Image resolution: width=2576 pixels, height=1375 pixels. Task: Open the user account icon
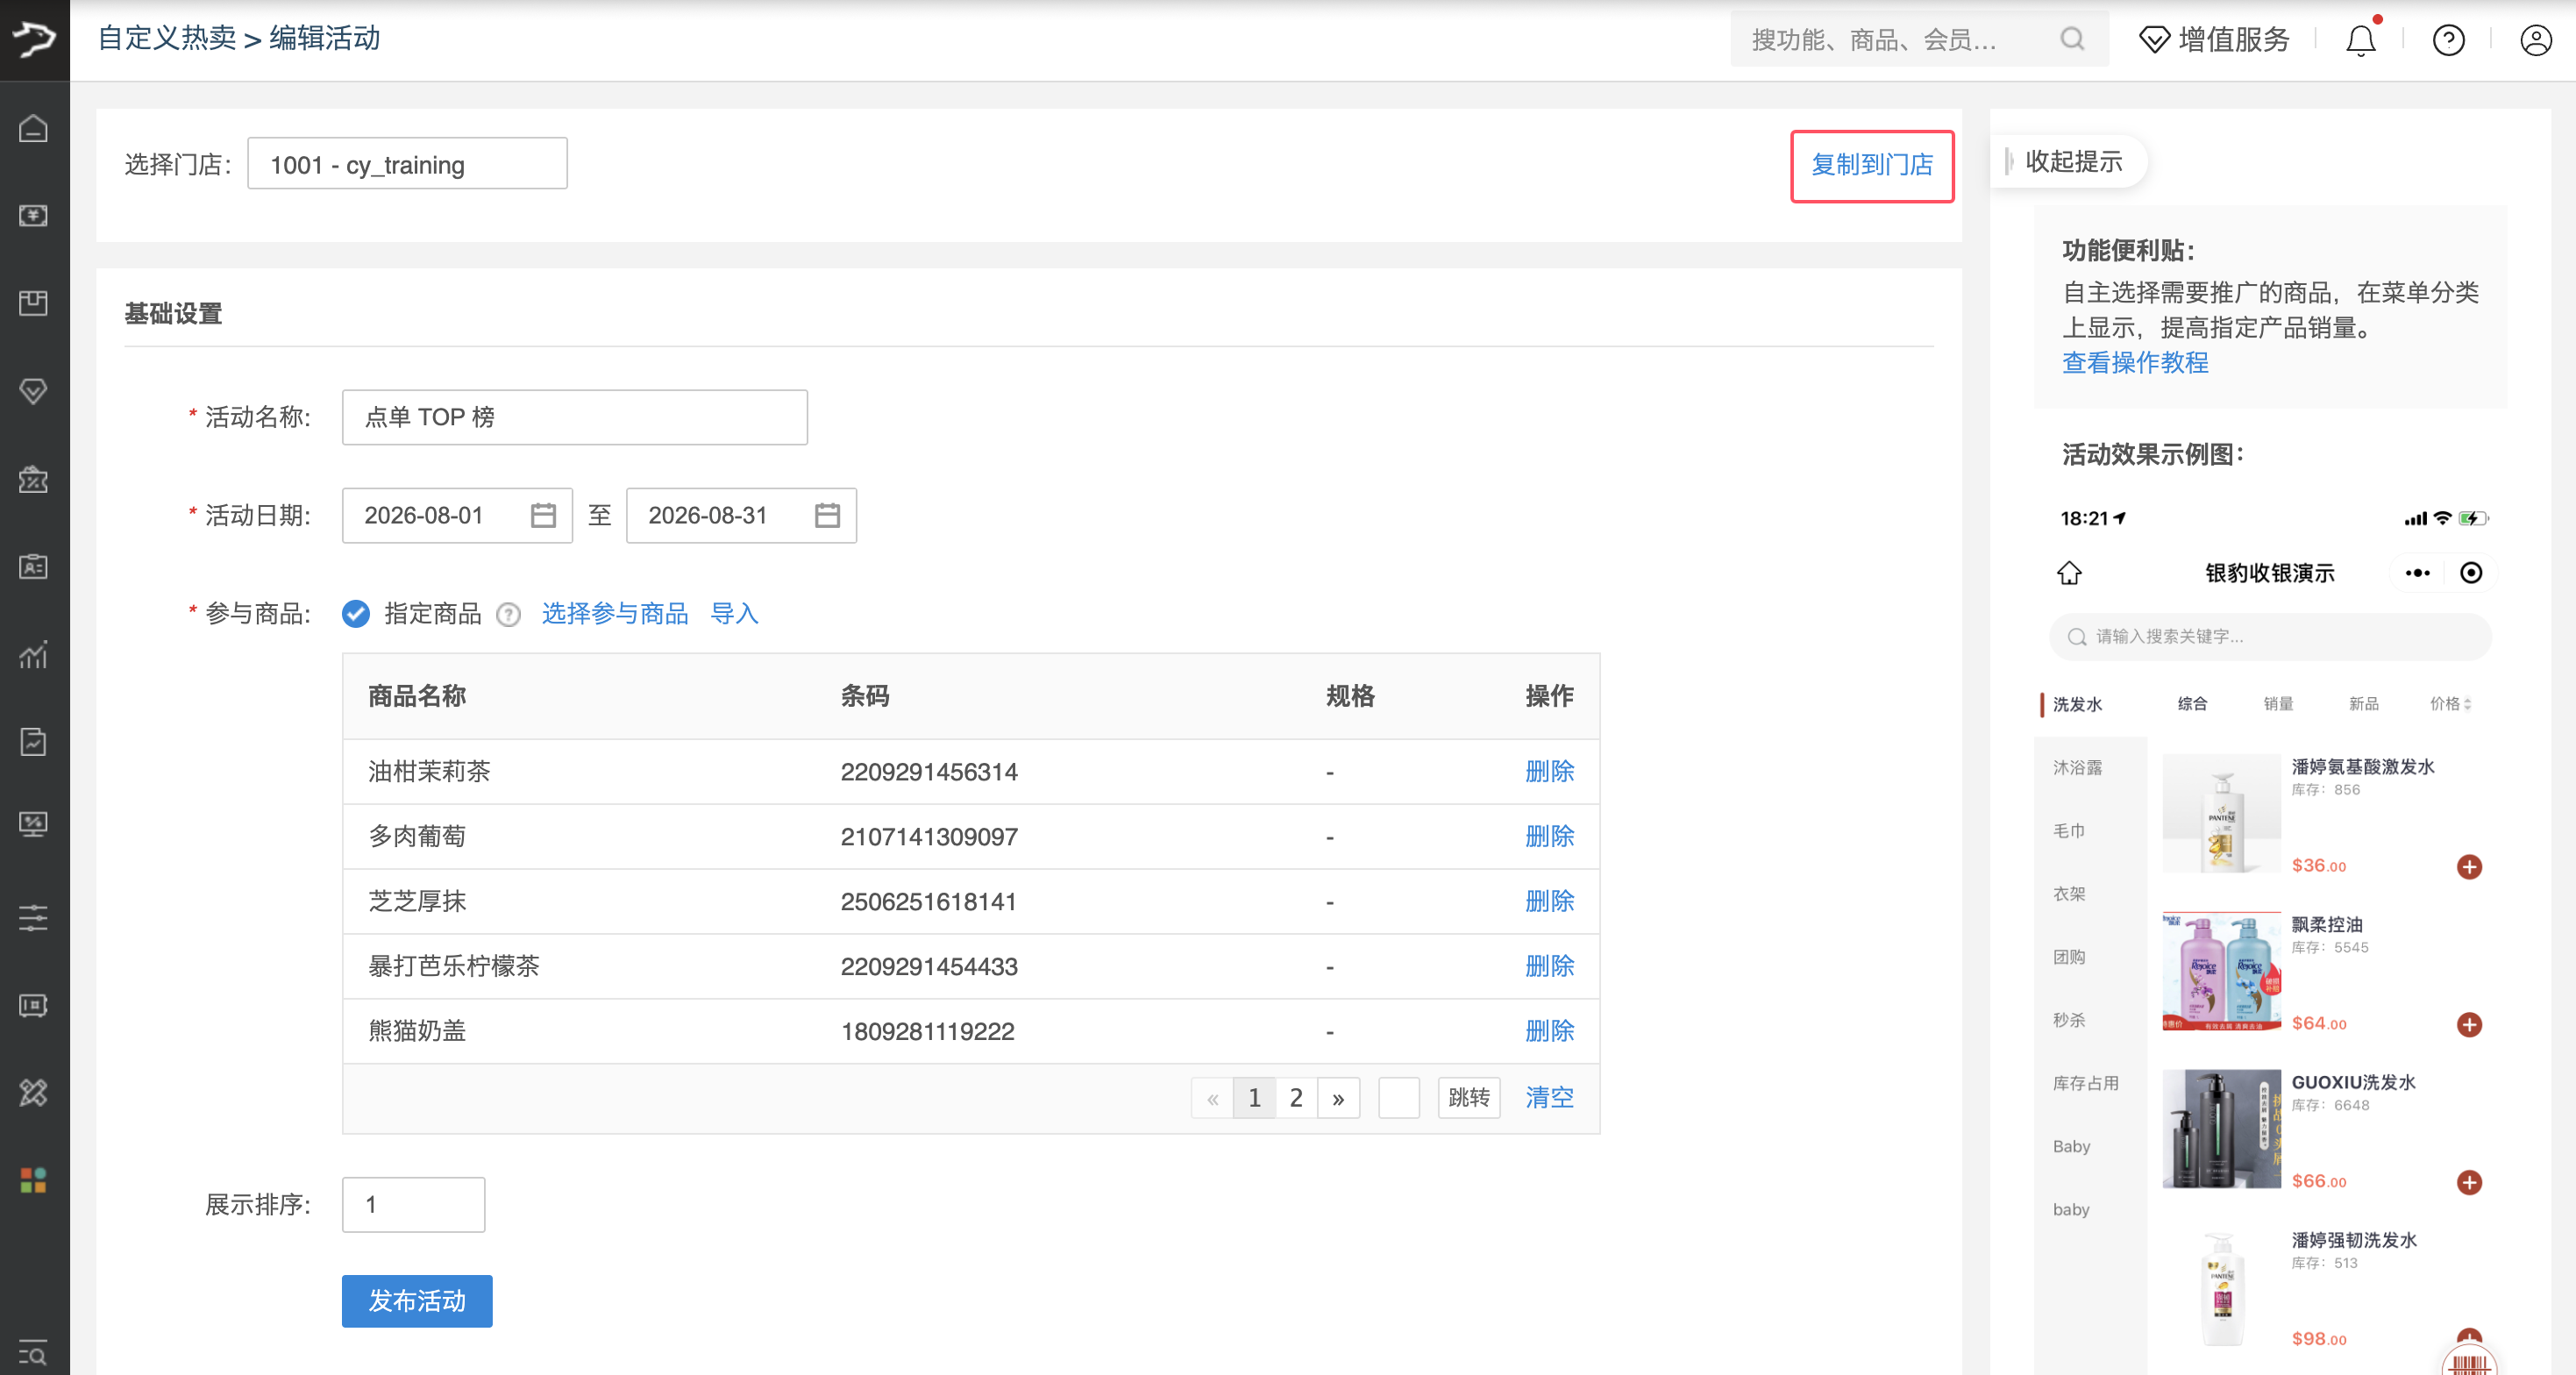point(2536,40)
